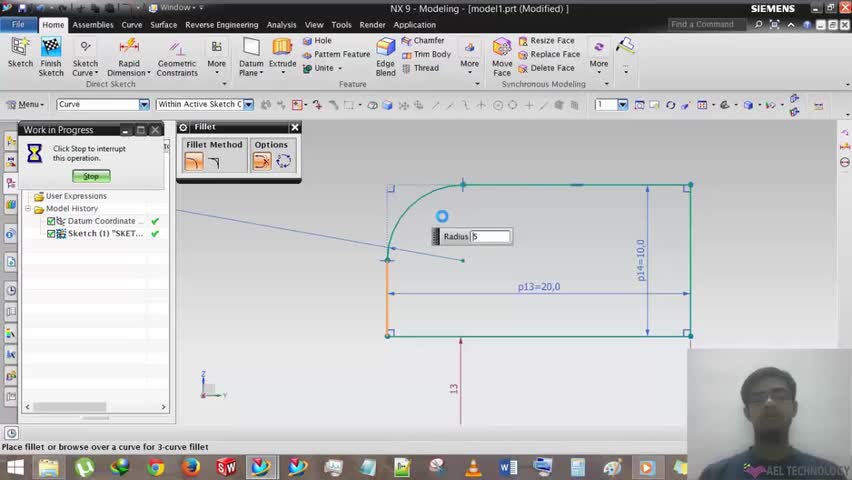This screenshot has height=480, width=852.
Task: Launch VLC media player from taskbar
Action: coord(473,467)
